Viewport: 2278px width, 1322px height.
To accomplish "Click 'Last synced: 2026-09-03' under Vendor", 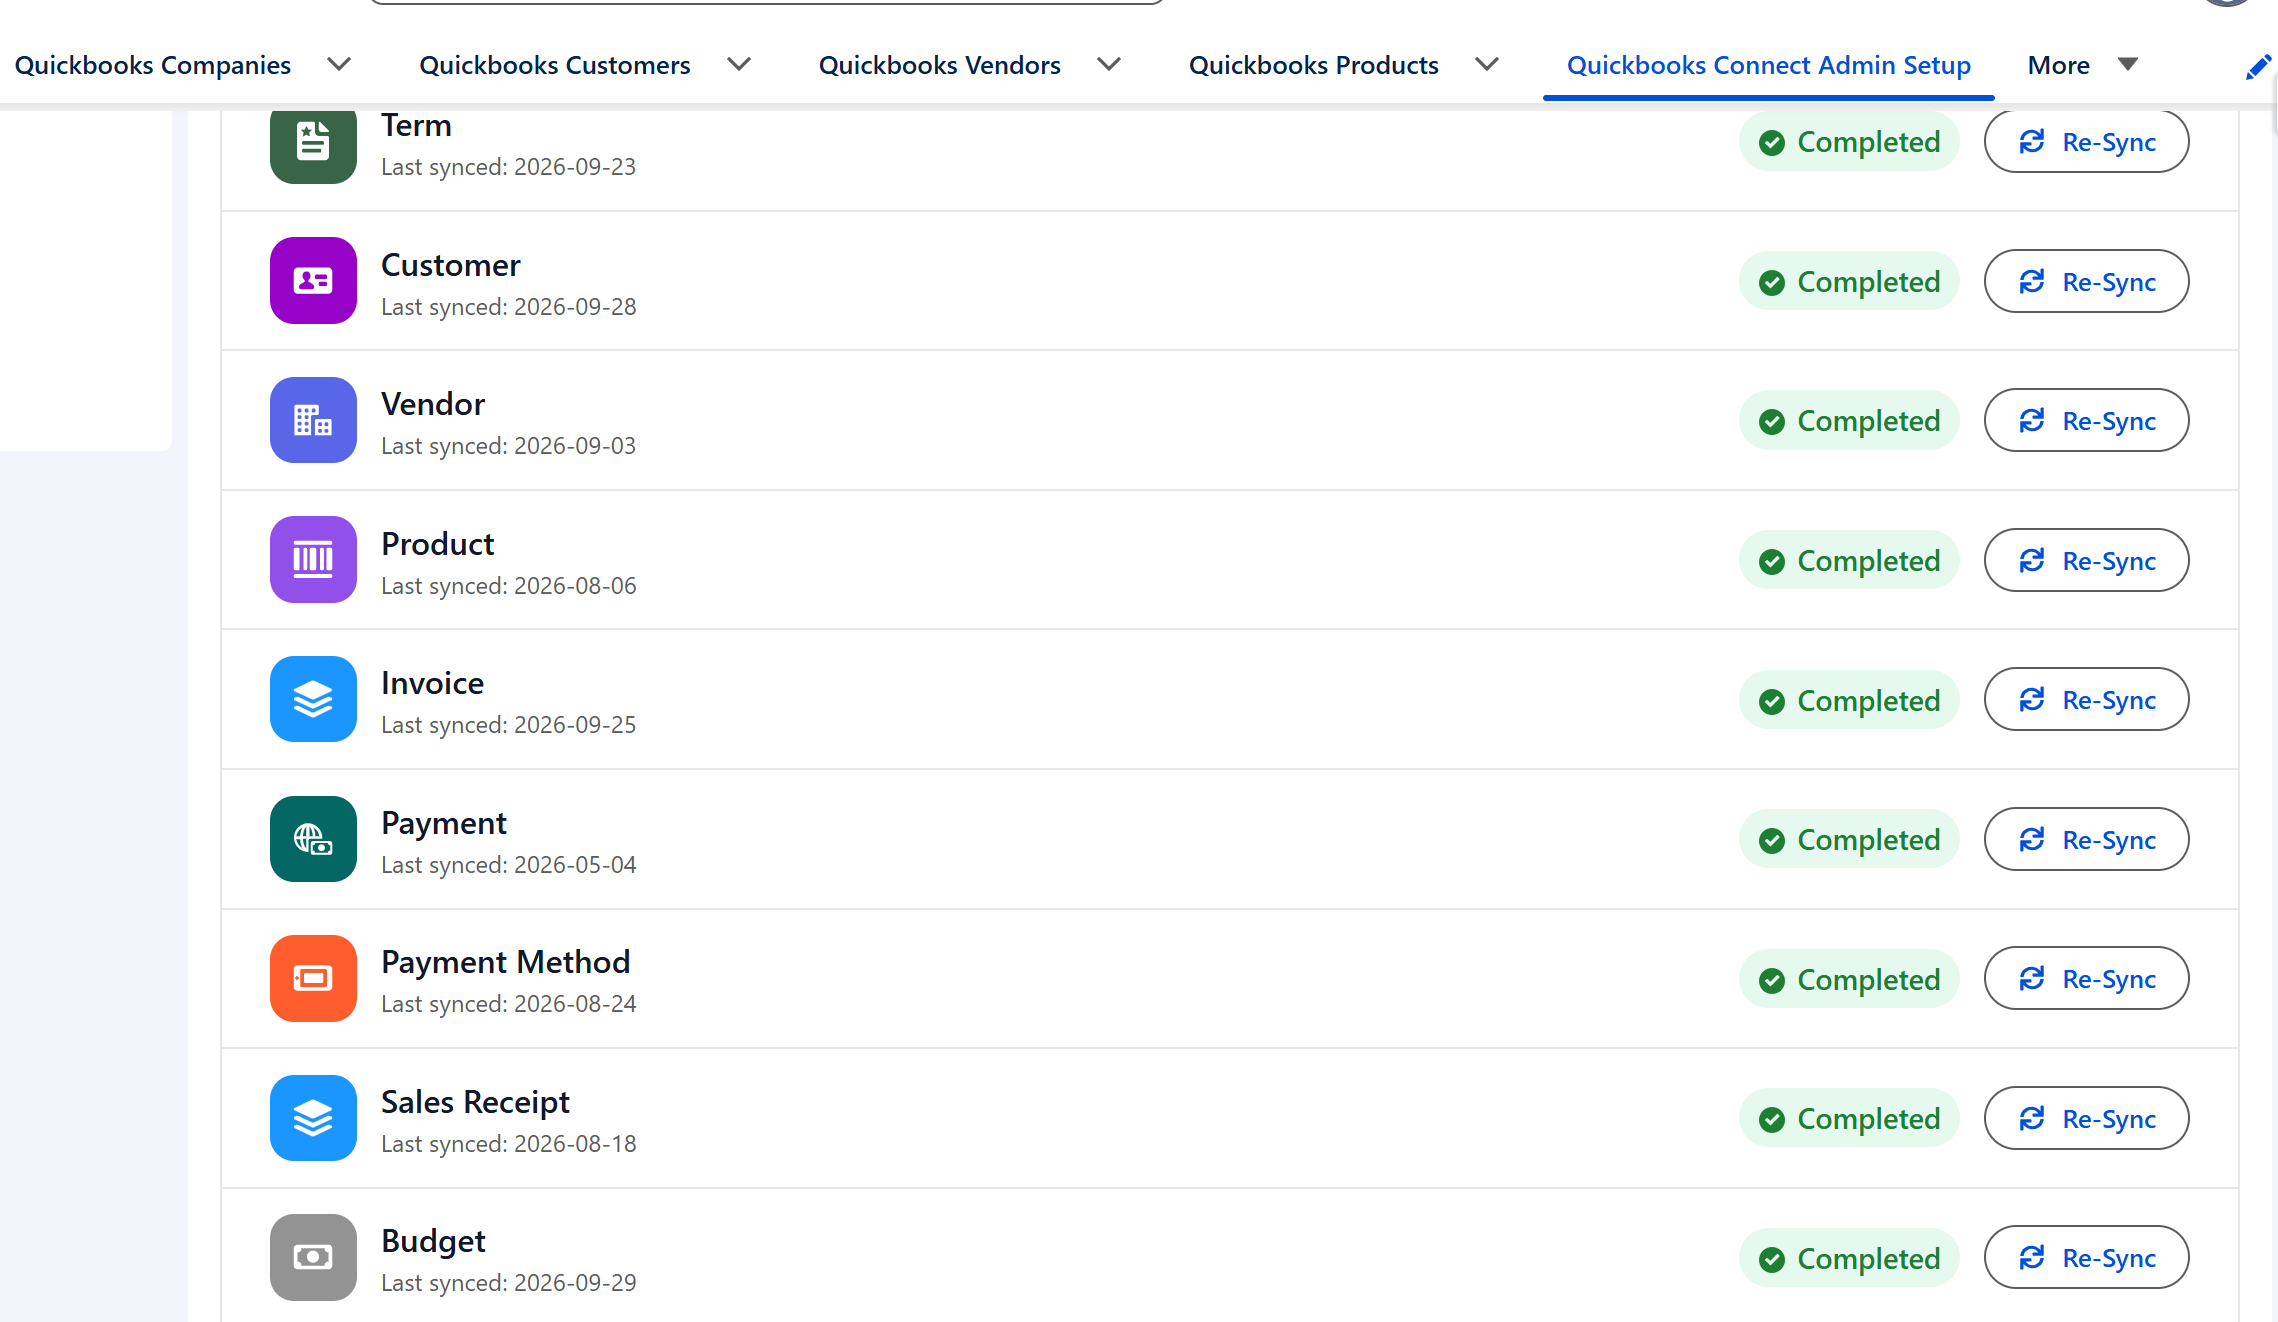I will pyautogui.click(x=509, y=446).
